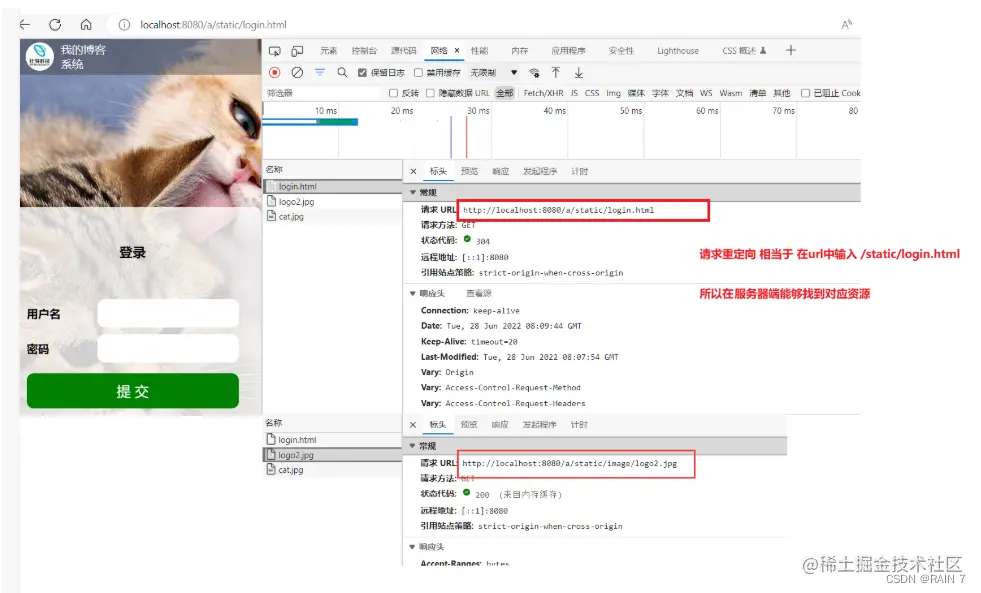The width and height of the screenshot is (981, 593).
Task: Collapse the upper 常规 section
Action: (x=412, y=193)
